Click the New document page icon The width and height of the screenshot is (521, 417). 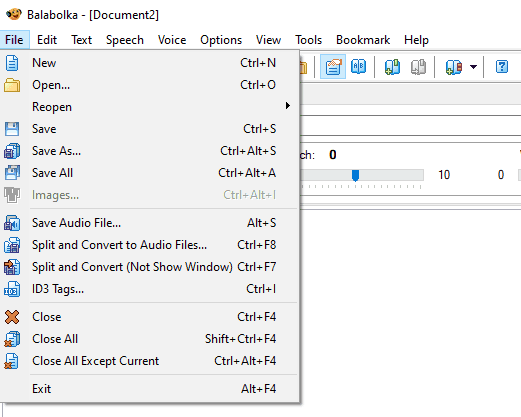tap(12, 63)
